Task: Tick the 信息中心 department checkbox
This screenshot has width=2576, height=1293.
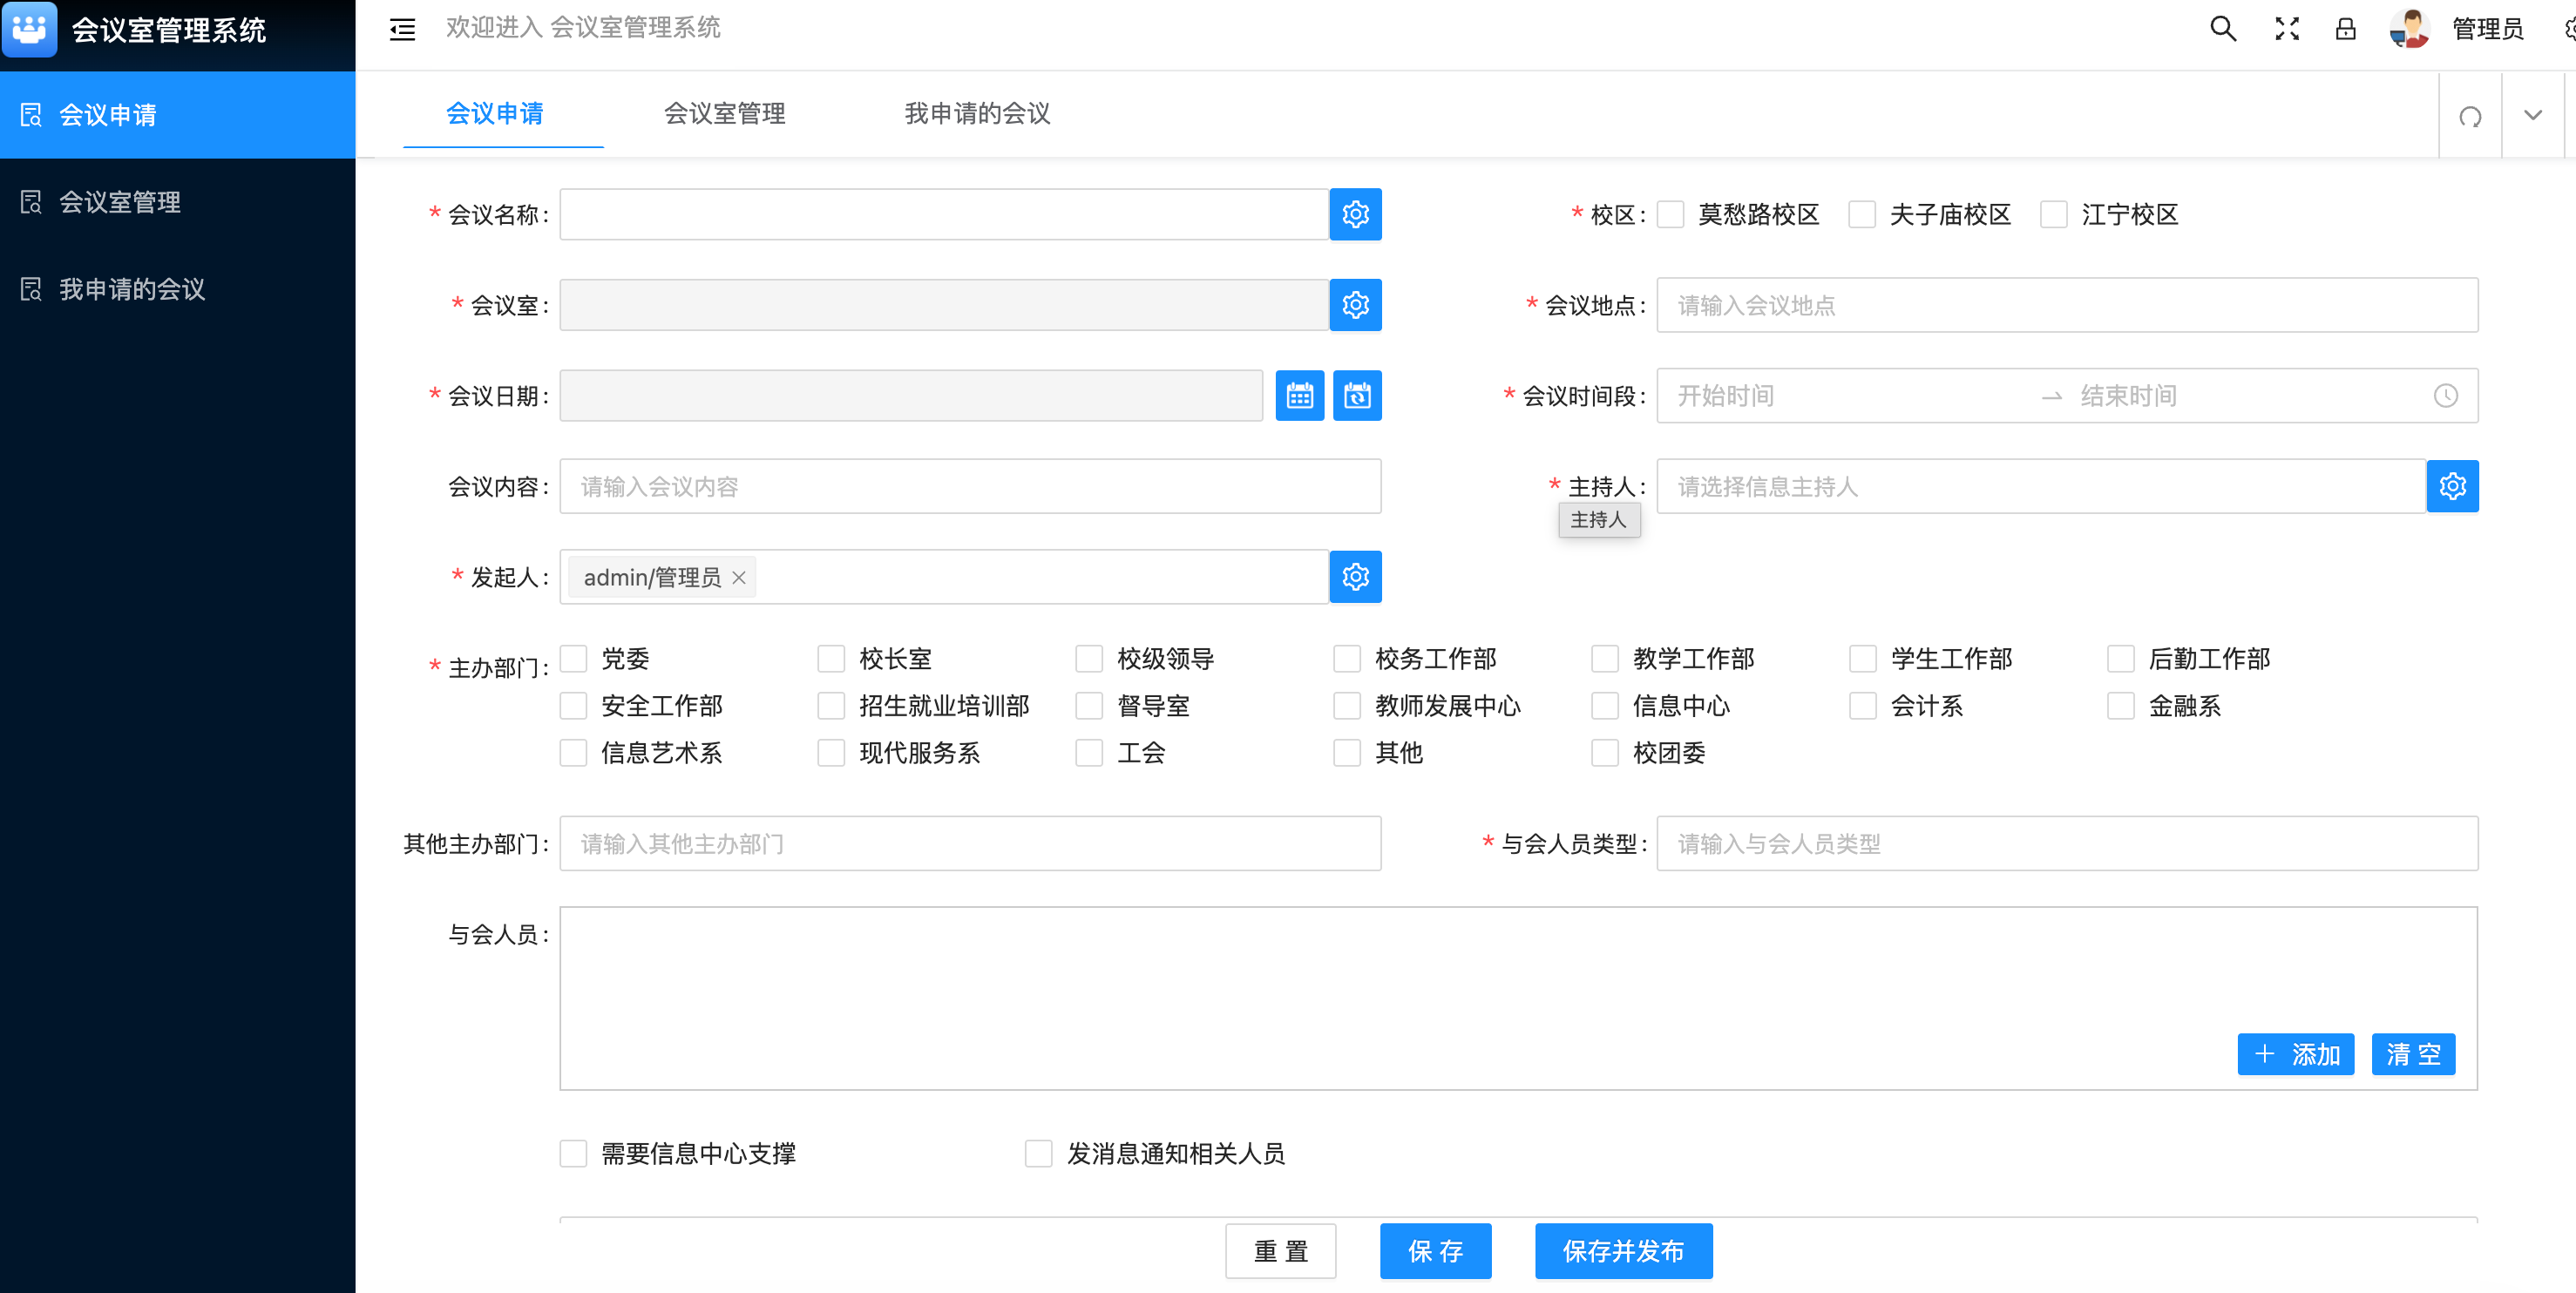Action: [1605, 706]
